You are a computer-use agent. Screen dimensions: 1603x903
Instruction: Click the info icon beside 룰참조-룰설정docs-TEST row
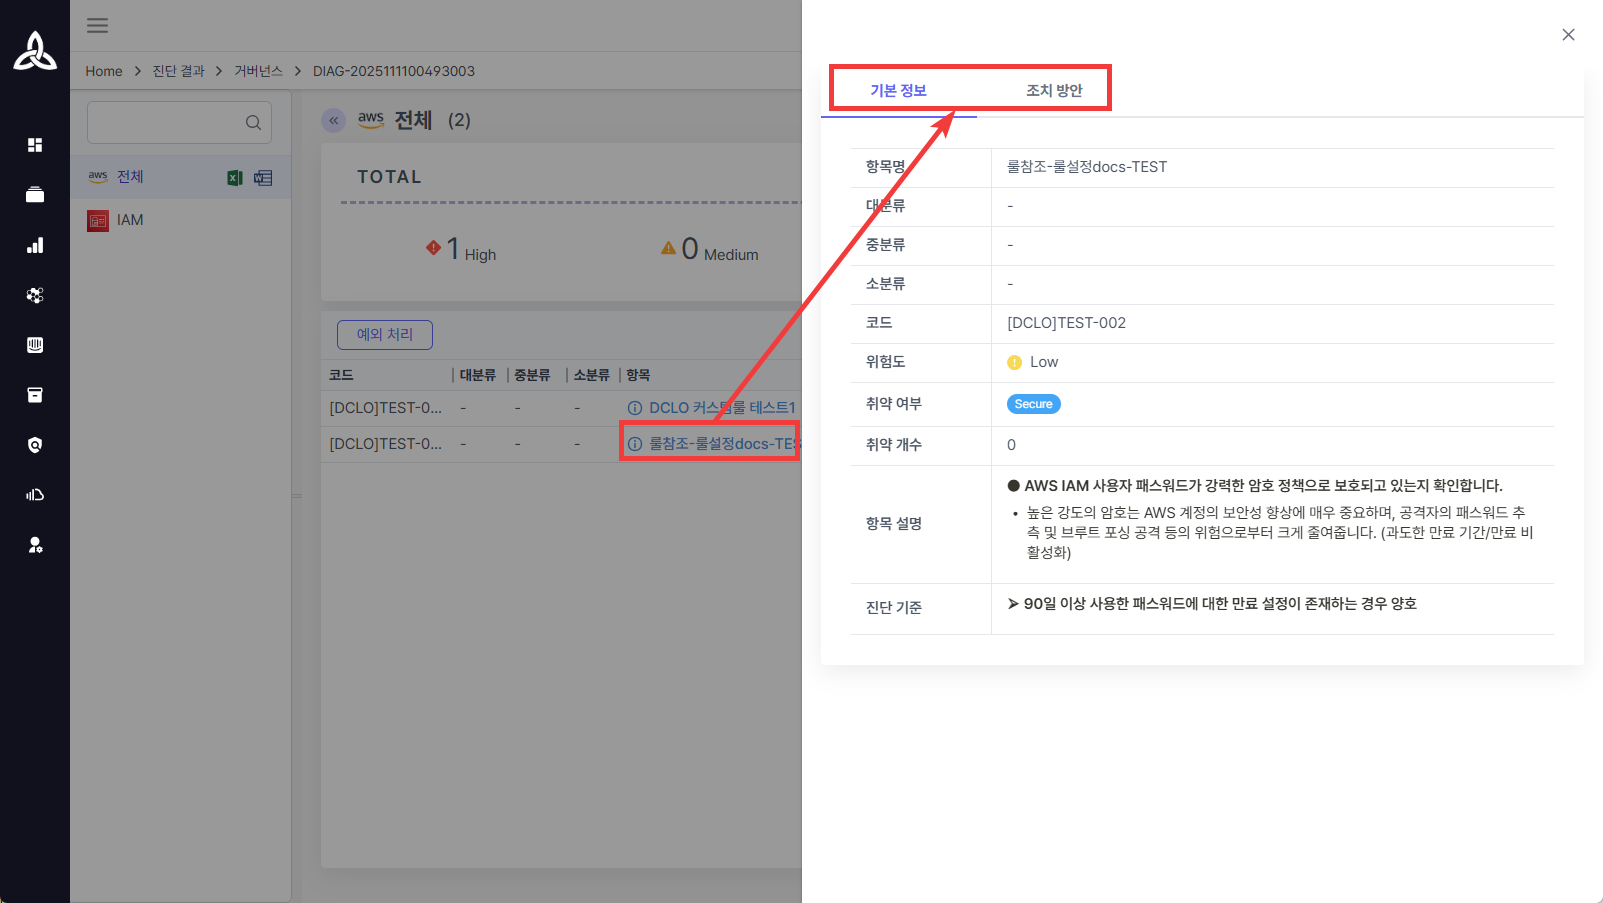(634, 443)
